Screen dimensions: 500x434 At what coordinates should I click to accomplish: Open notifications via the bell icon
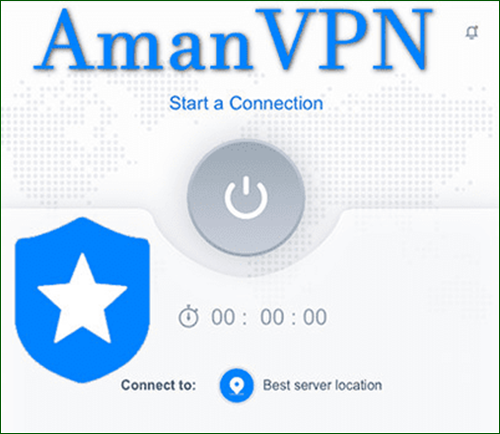(x=472, y=32)
